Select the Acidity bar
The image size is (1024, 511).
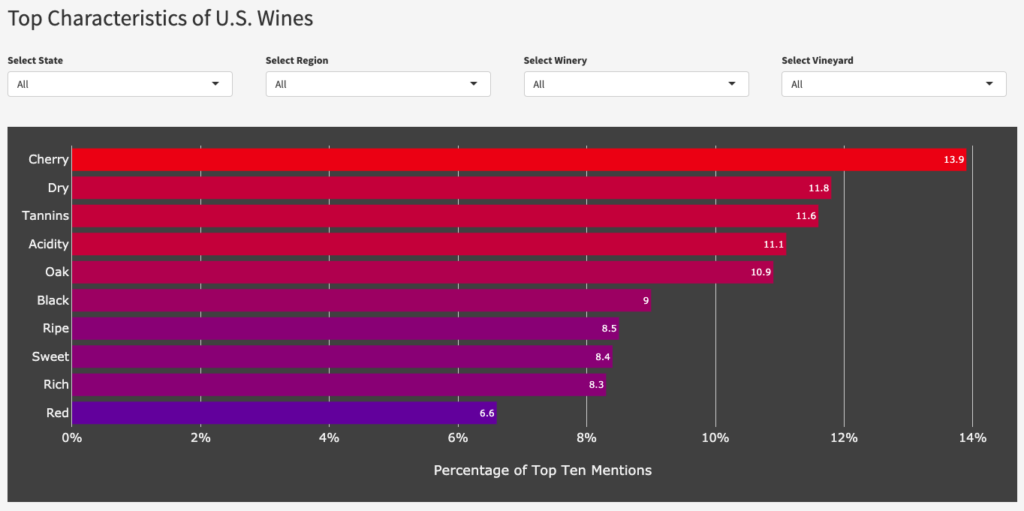coord(428,244)
